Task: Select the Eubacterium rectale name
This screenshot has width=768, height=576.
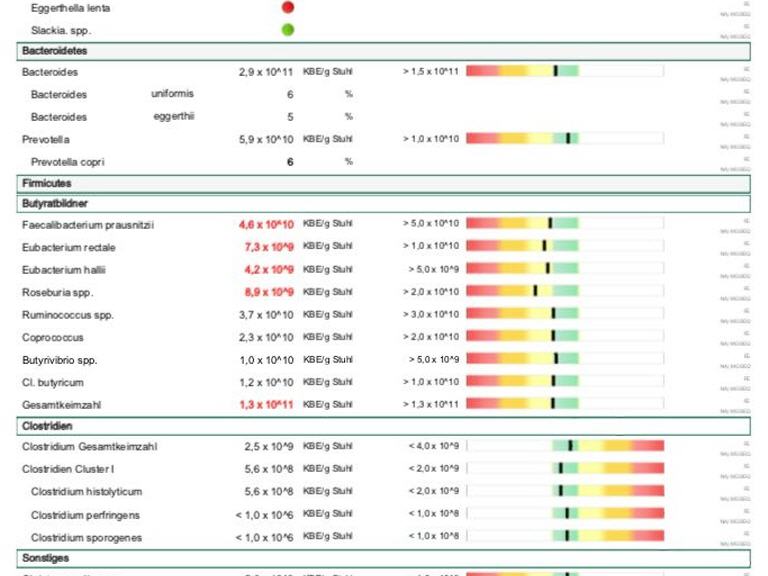Action: [69, 248]
